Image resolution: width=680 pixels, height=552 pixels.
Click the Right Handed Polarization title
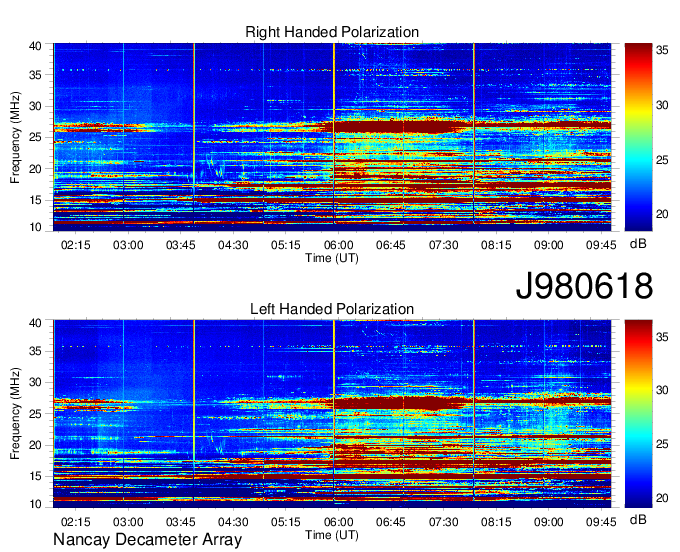tap(332, 32)
